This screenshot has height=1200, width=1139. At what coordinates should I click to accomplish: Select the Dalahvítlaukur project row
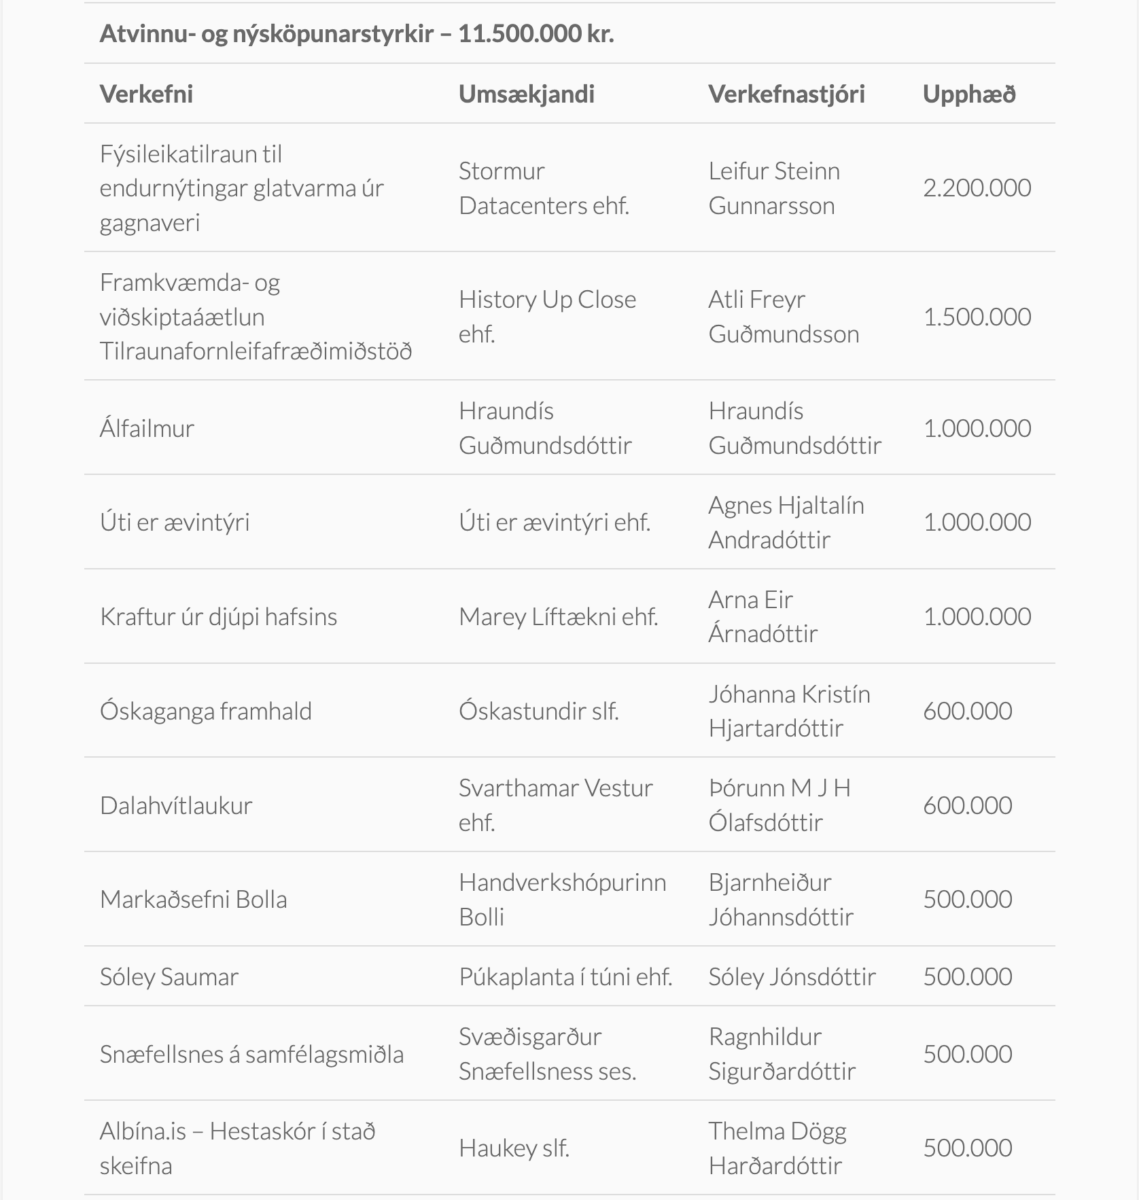(176, 805)
